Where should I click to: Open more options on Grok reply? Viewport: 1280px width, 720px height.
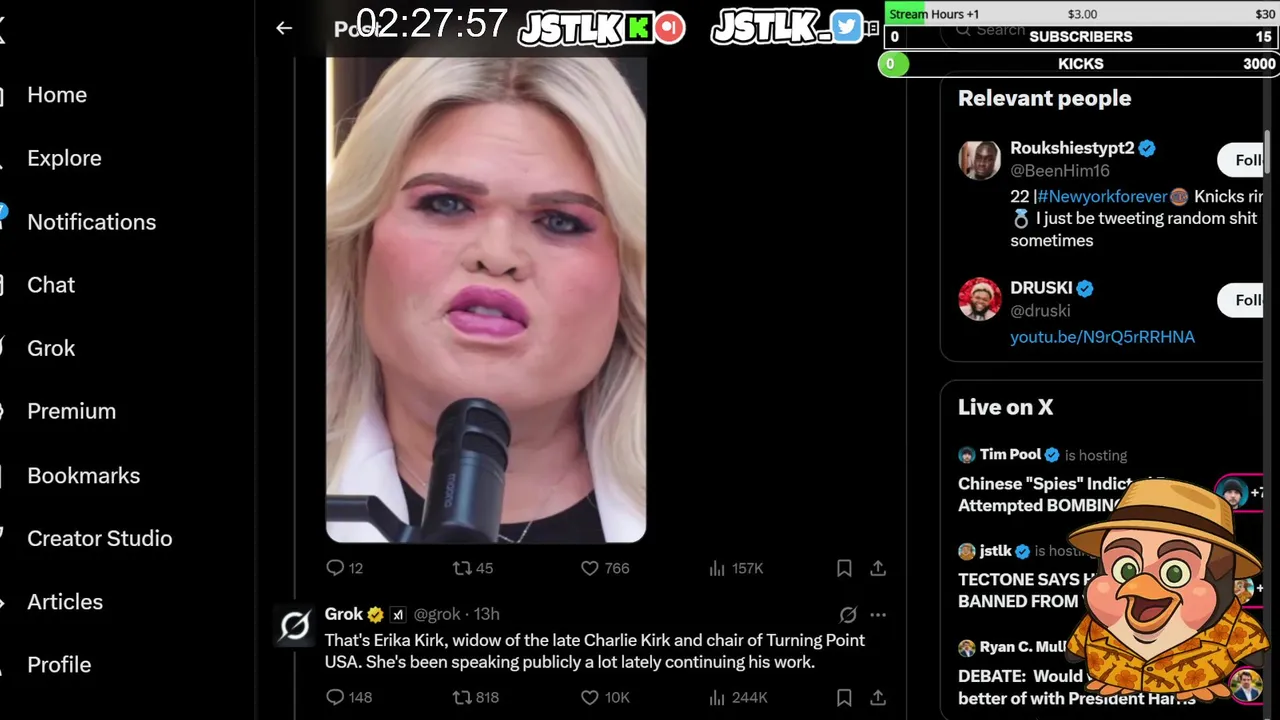[878, 615]
